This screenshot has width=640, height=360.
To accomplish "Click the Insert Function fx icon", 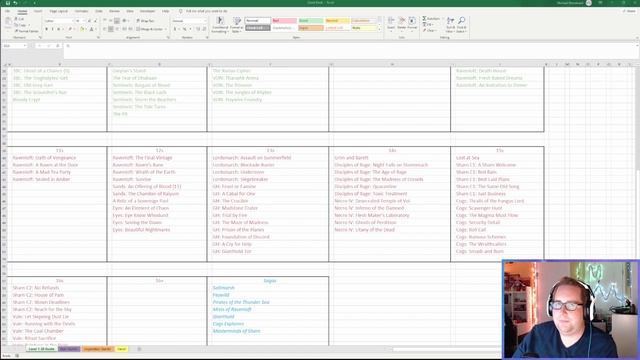I will click(58, 46).
